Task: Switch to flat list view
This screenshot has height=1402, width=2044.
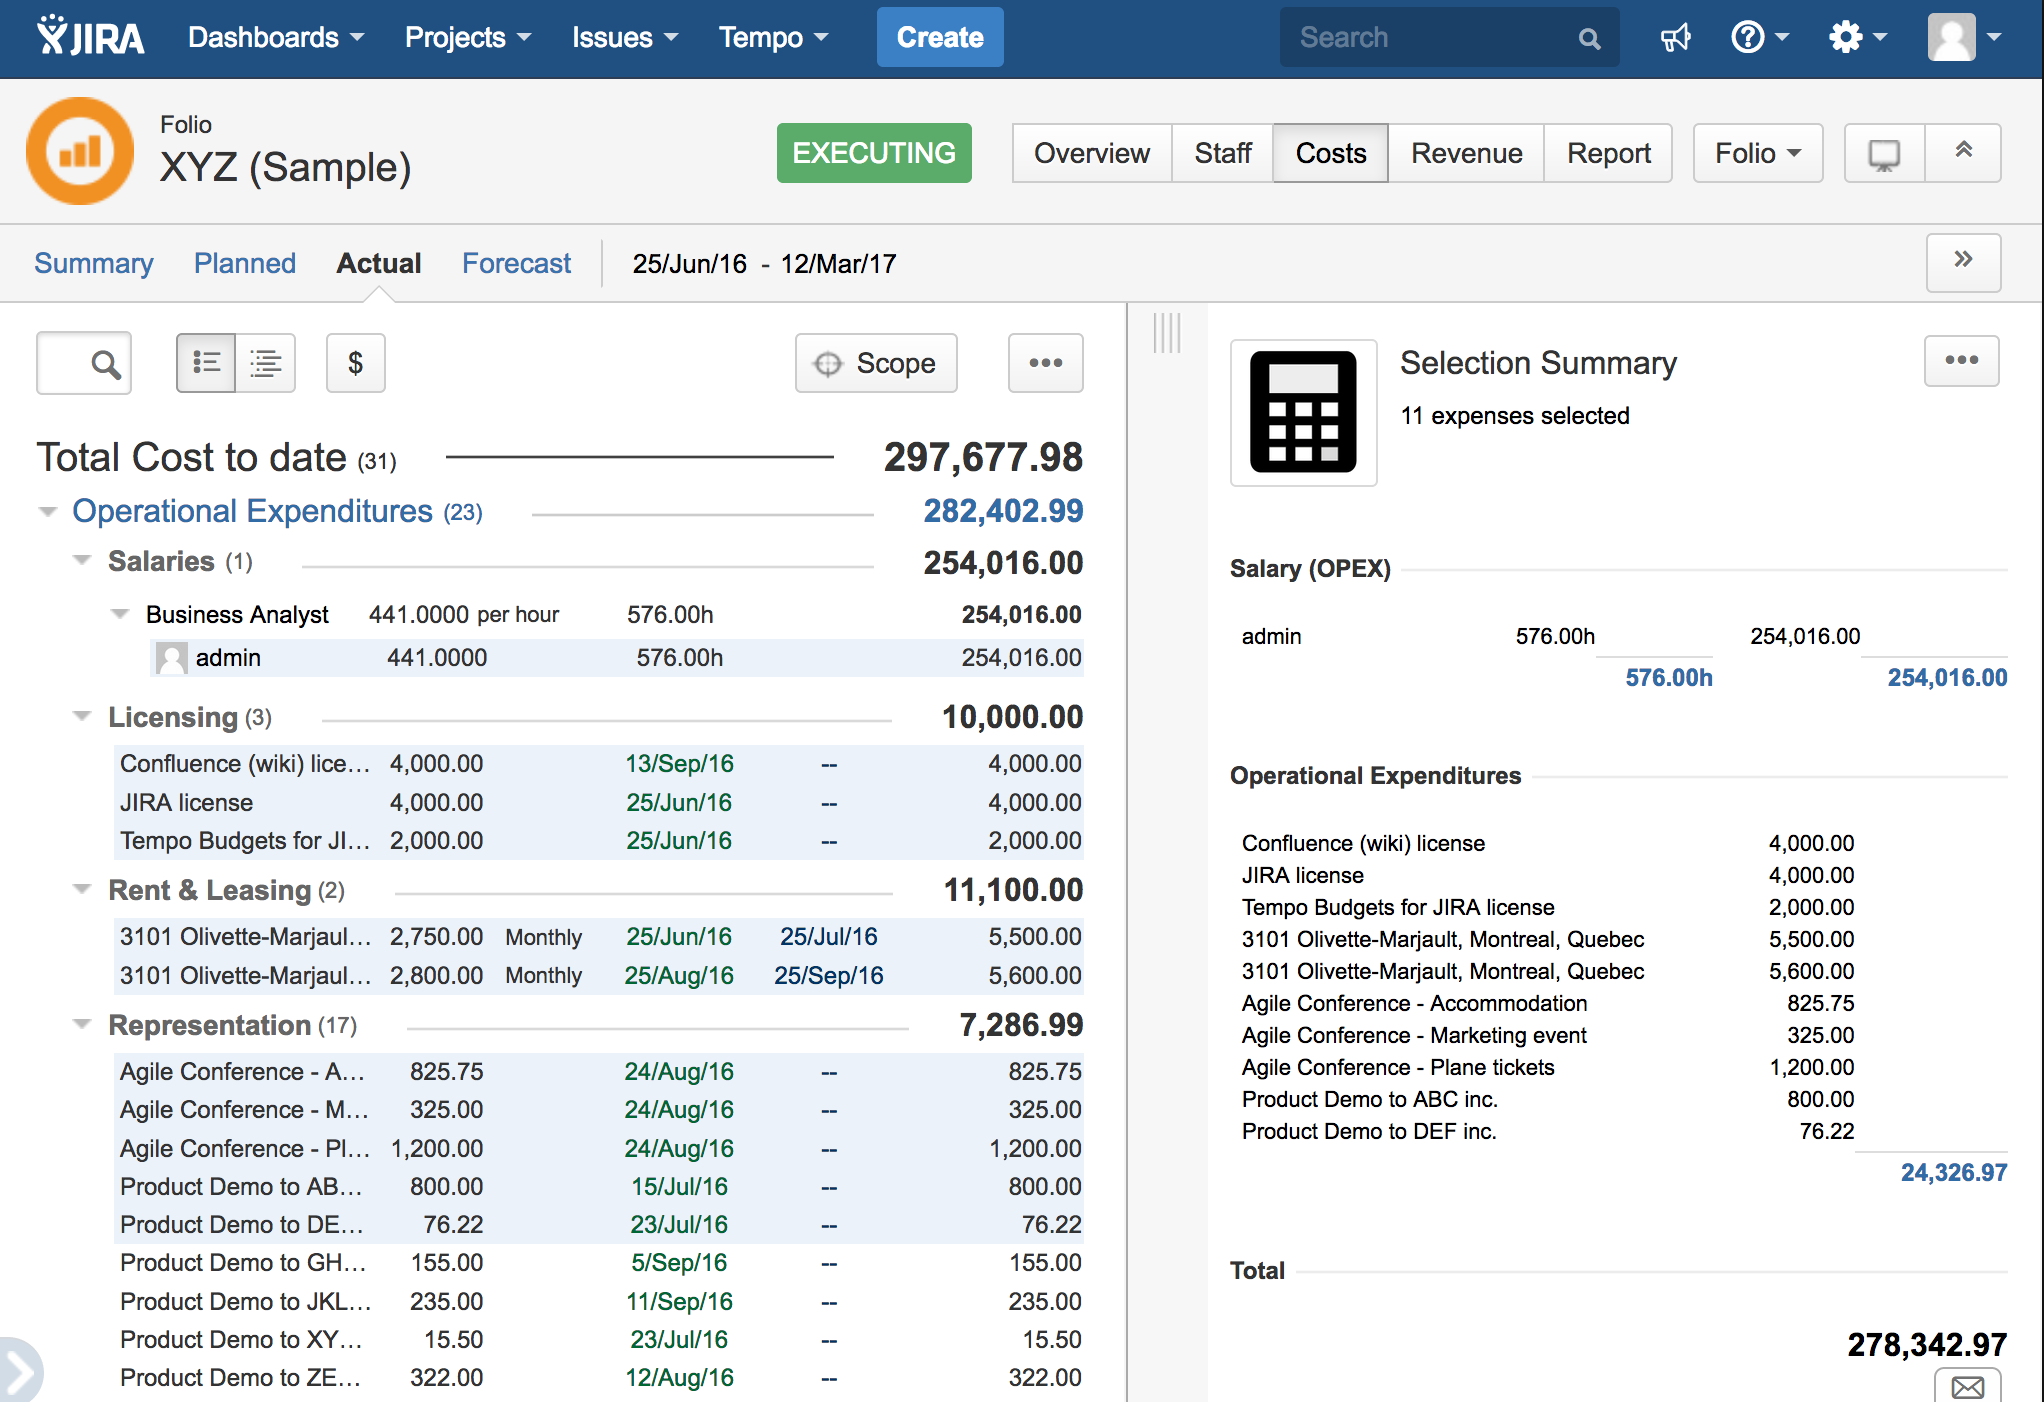Action: coord(206,363)
